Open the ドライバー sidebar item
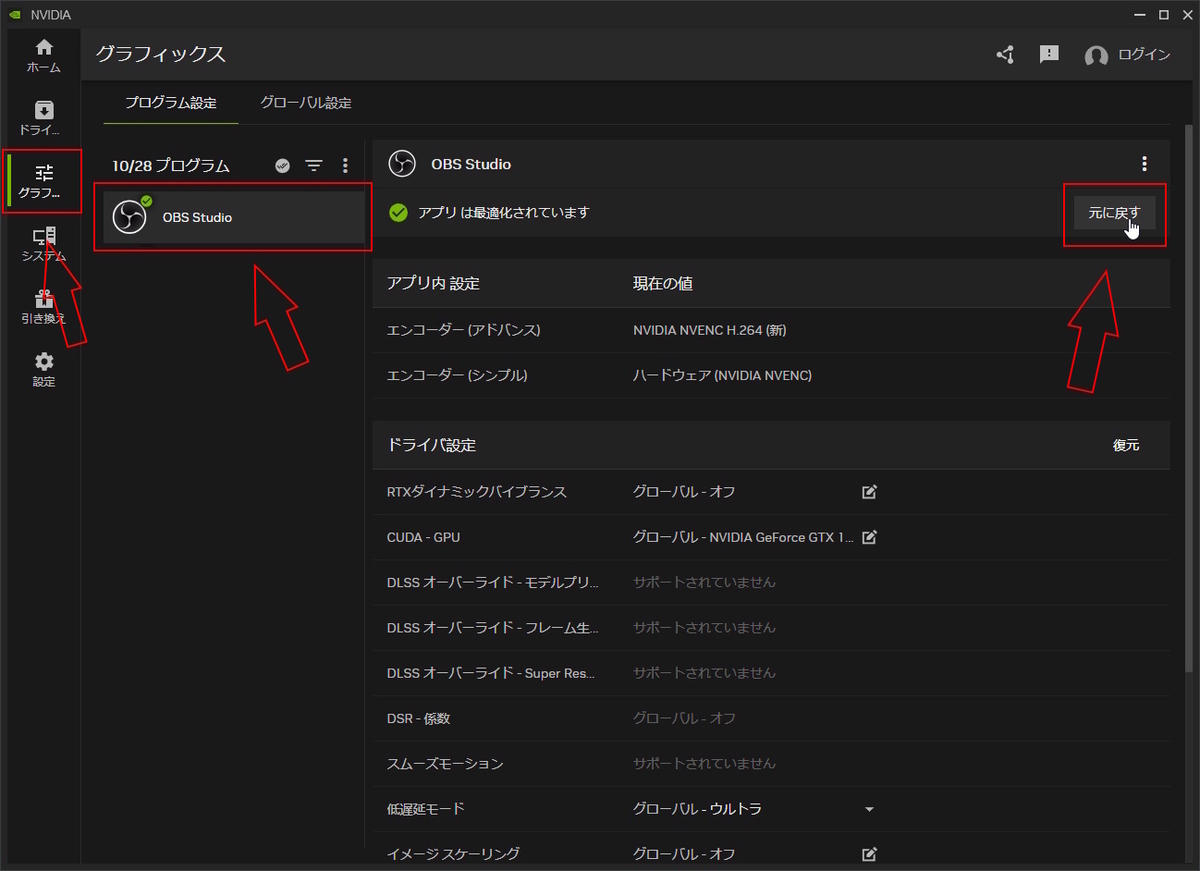1200x871 pixels. tap(44, 118)
